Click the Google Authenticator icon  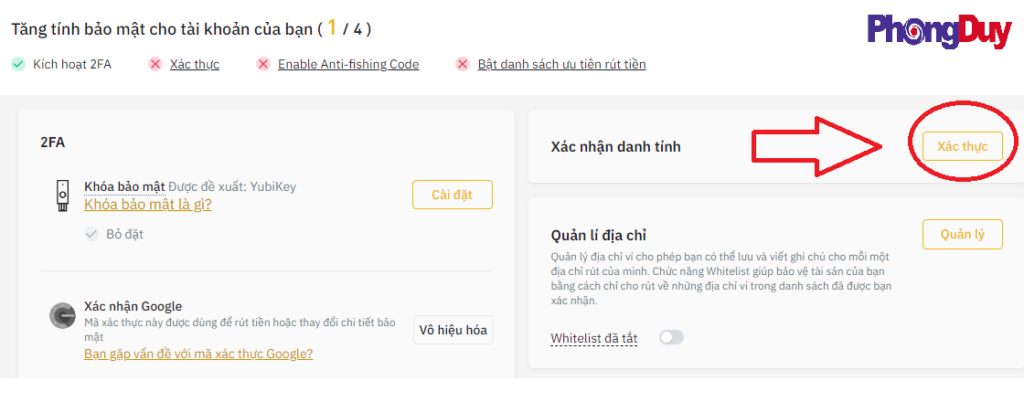point(62,316)
